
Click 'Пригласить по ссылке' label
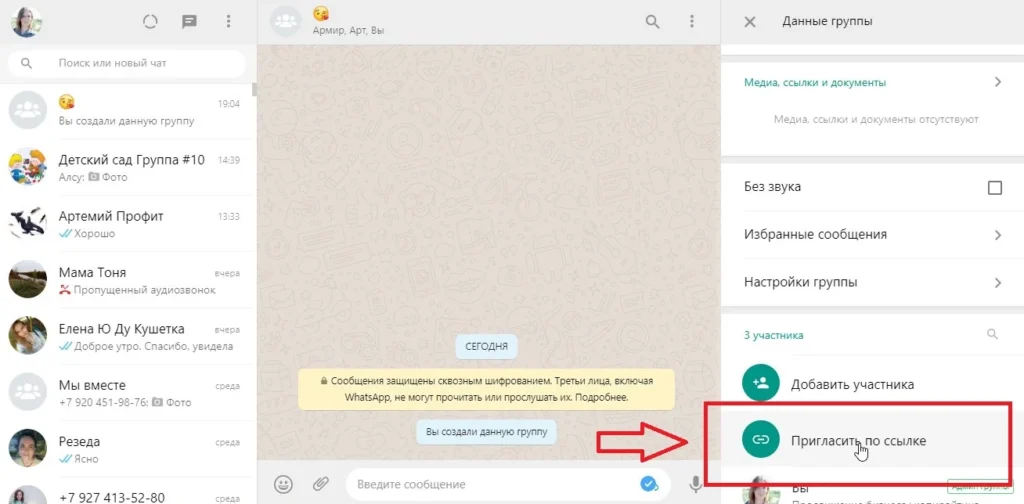coord(858,441)
